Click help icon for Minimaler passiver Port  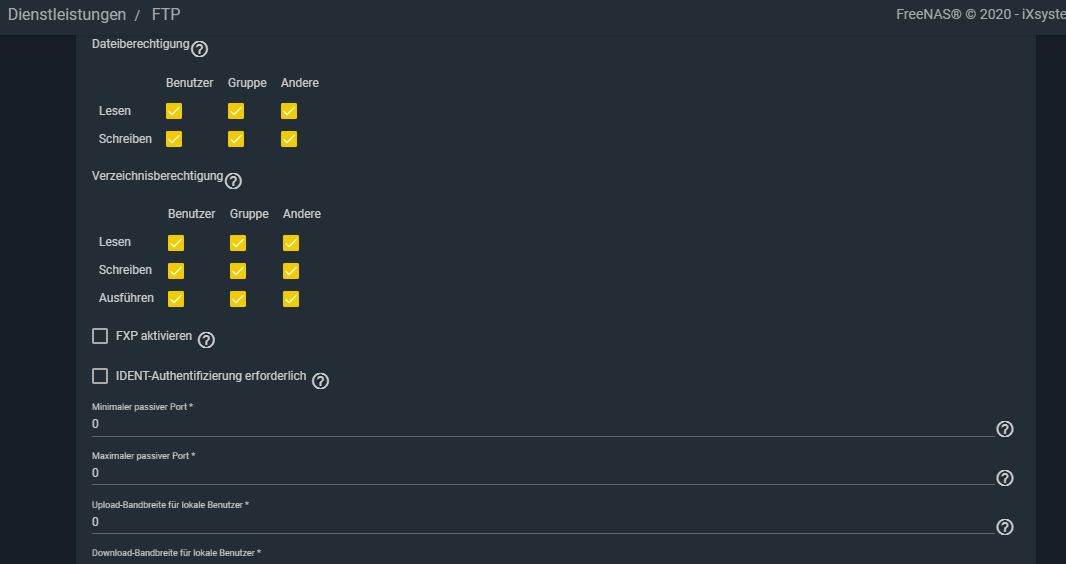1005,429
